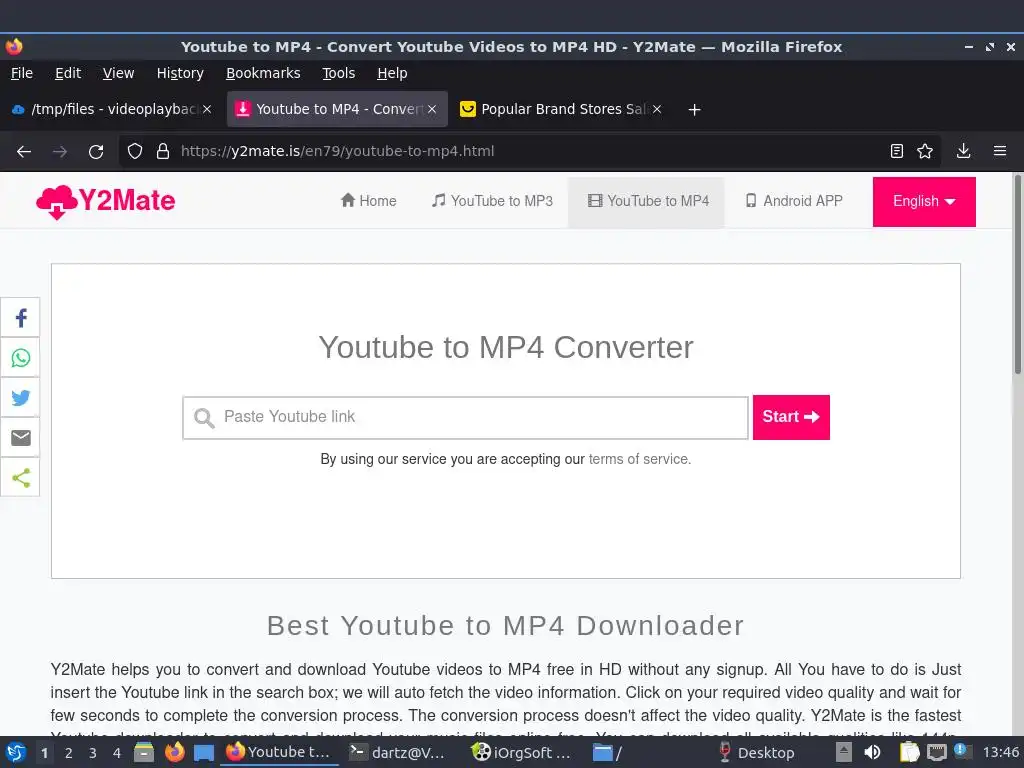Switch to workspace 3 in taskbar
The height and width of the screenshot is (768, 1024).
pyautogui.click(x=93, y=753)
